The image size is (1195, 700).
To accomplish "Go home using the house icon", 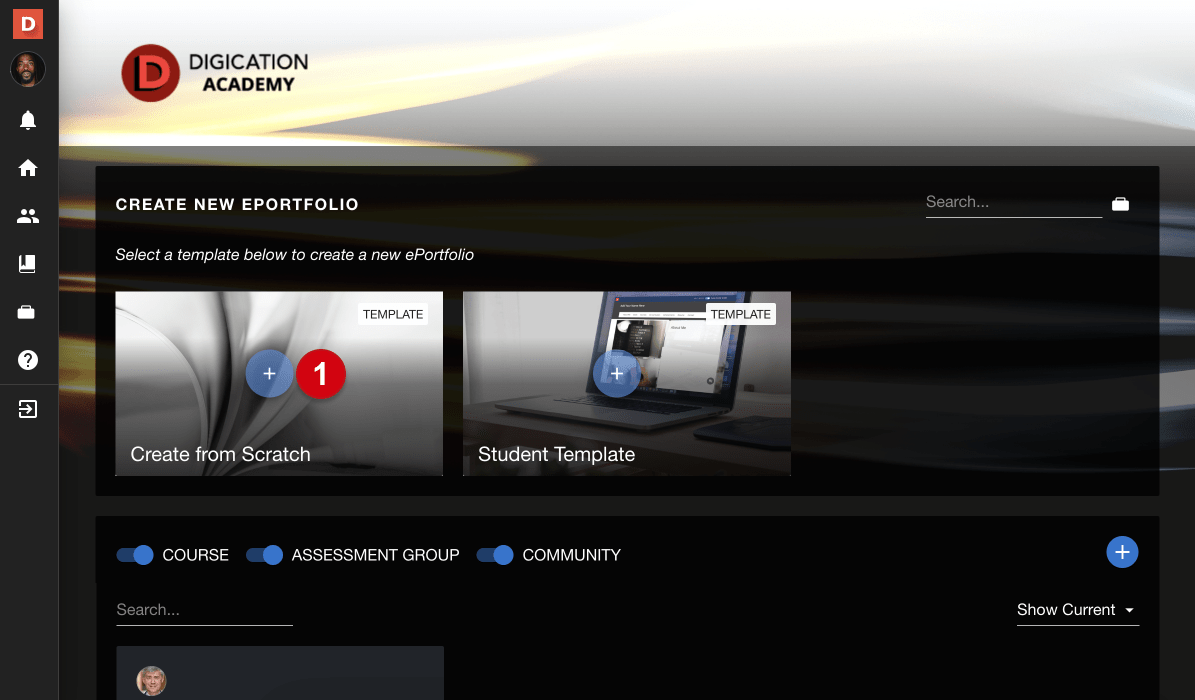I will coord(27,167).
